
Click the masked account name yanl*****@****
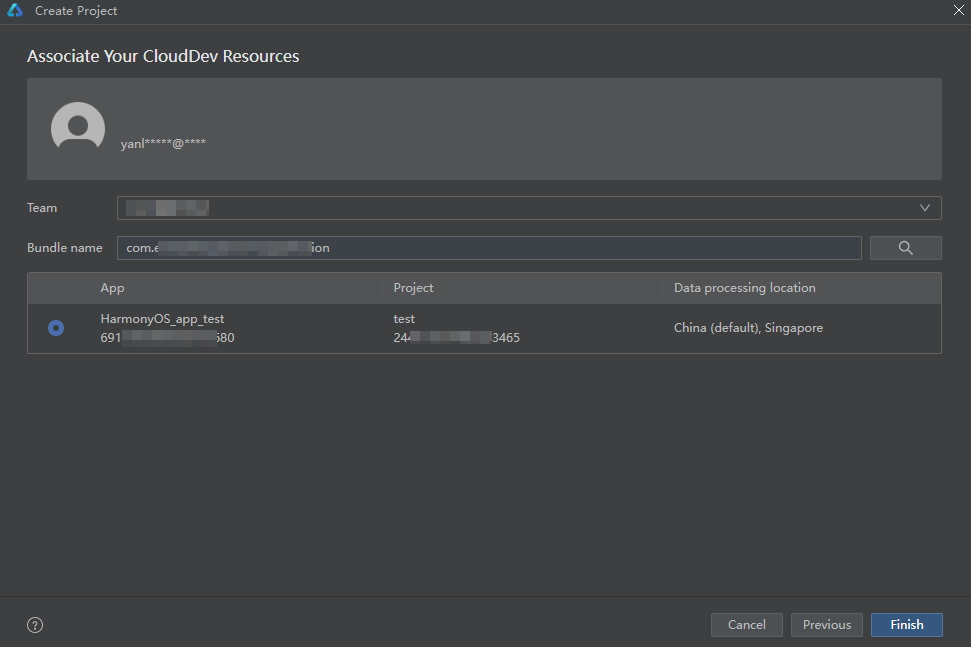click(x=163, y=144)
